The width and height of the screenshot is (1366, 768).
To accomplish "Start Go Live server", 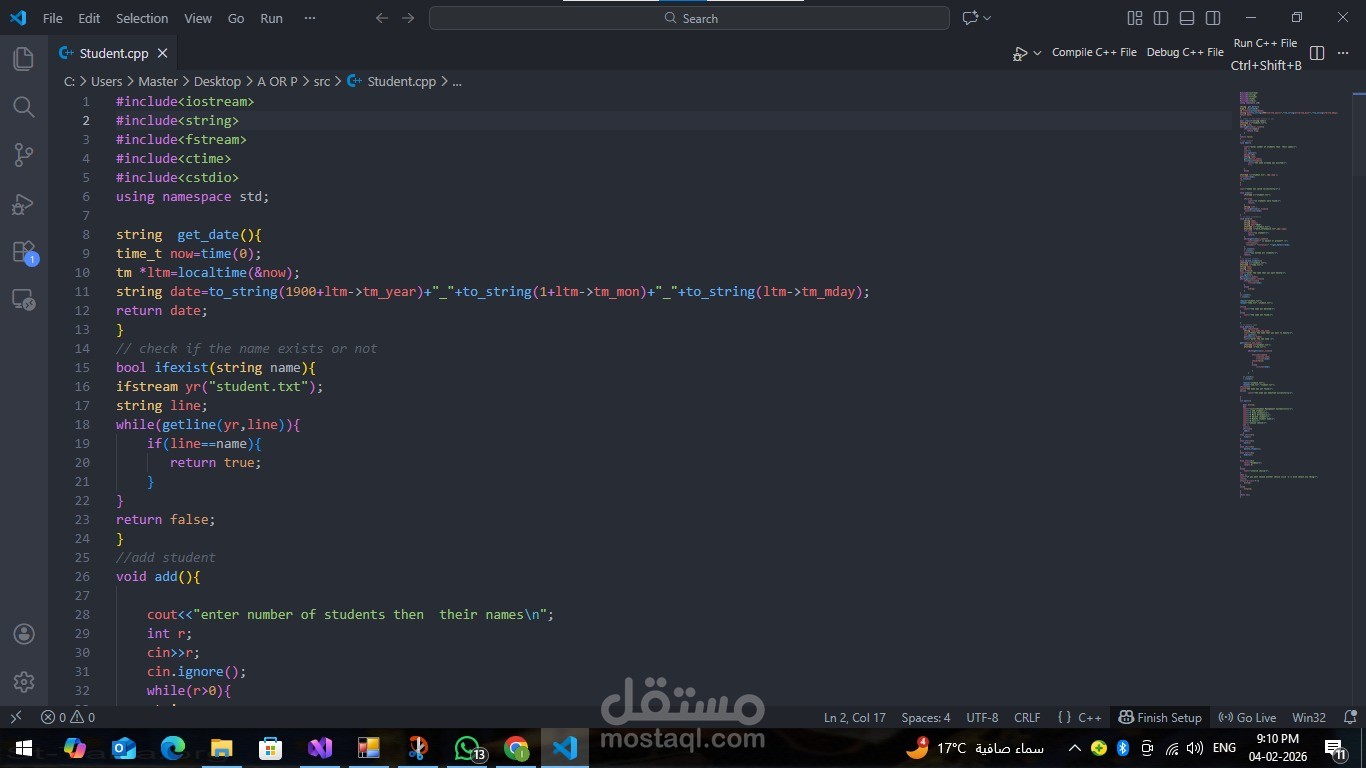I will (x=1247, y=717).
